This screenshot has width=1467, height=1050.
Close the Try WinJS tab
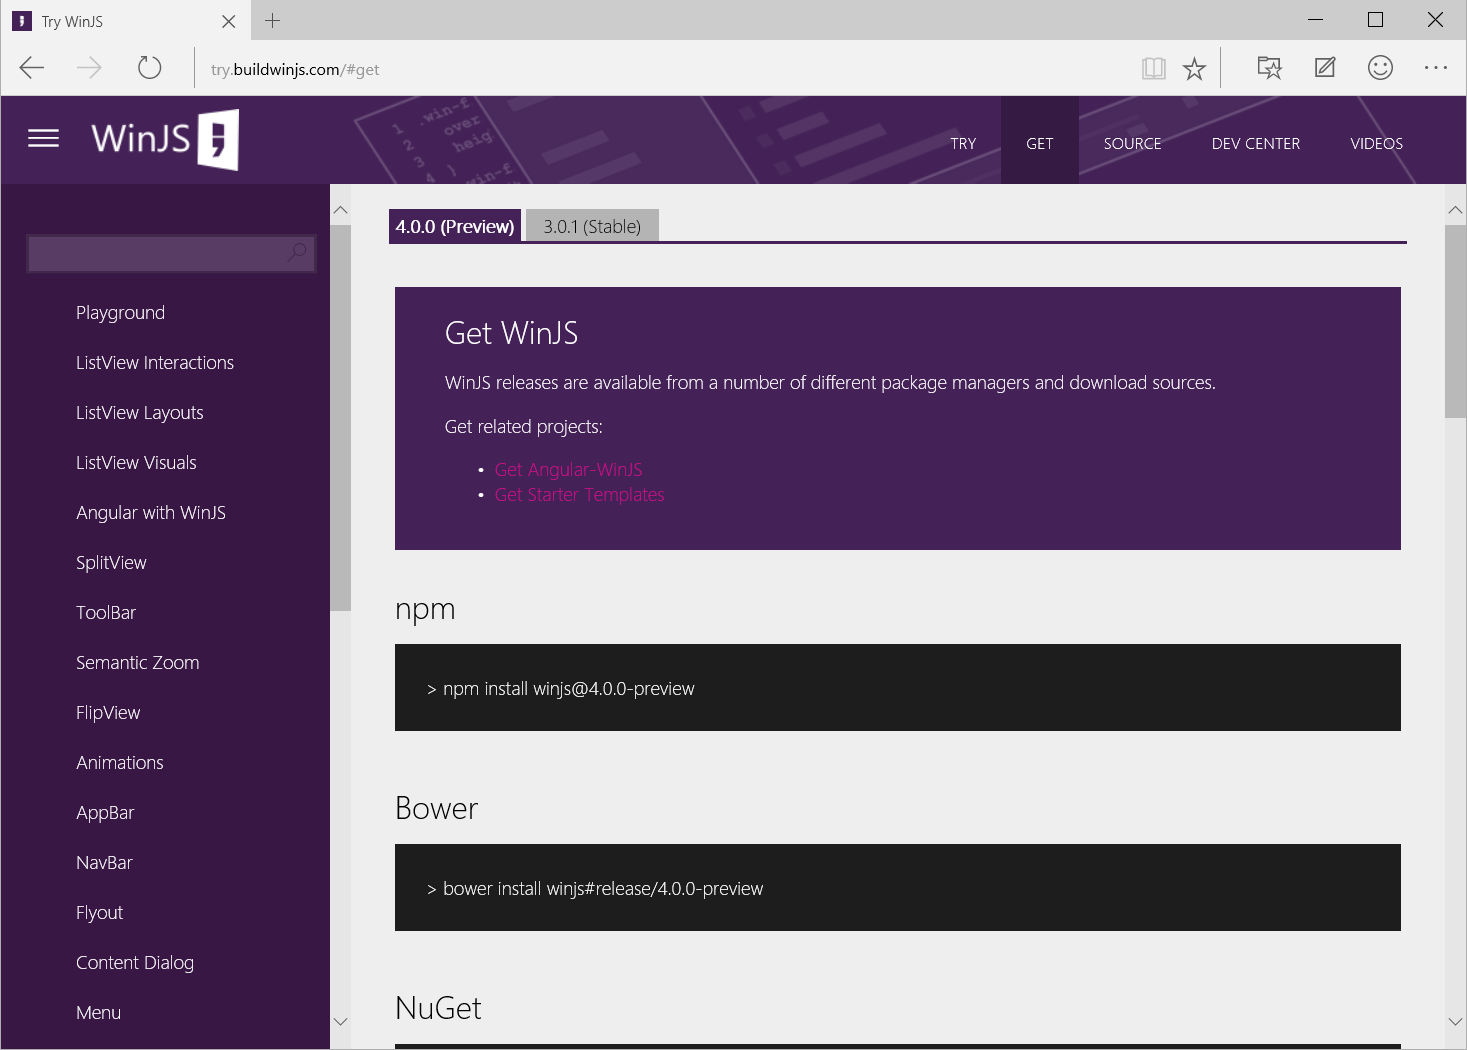coord(229,21)
